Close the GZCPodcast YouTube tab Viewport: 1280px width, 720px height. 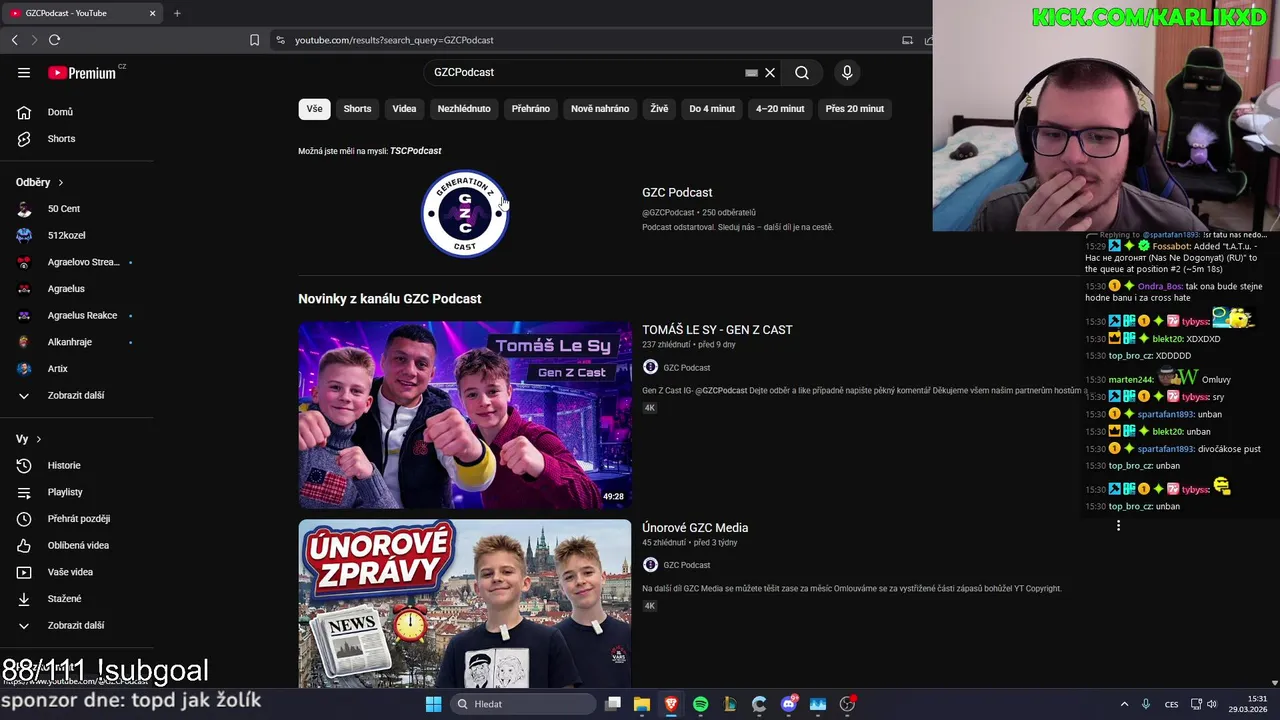coord(152,13)
